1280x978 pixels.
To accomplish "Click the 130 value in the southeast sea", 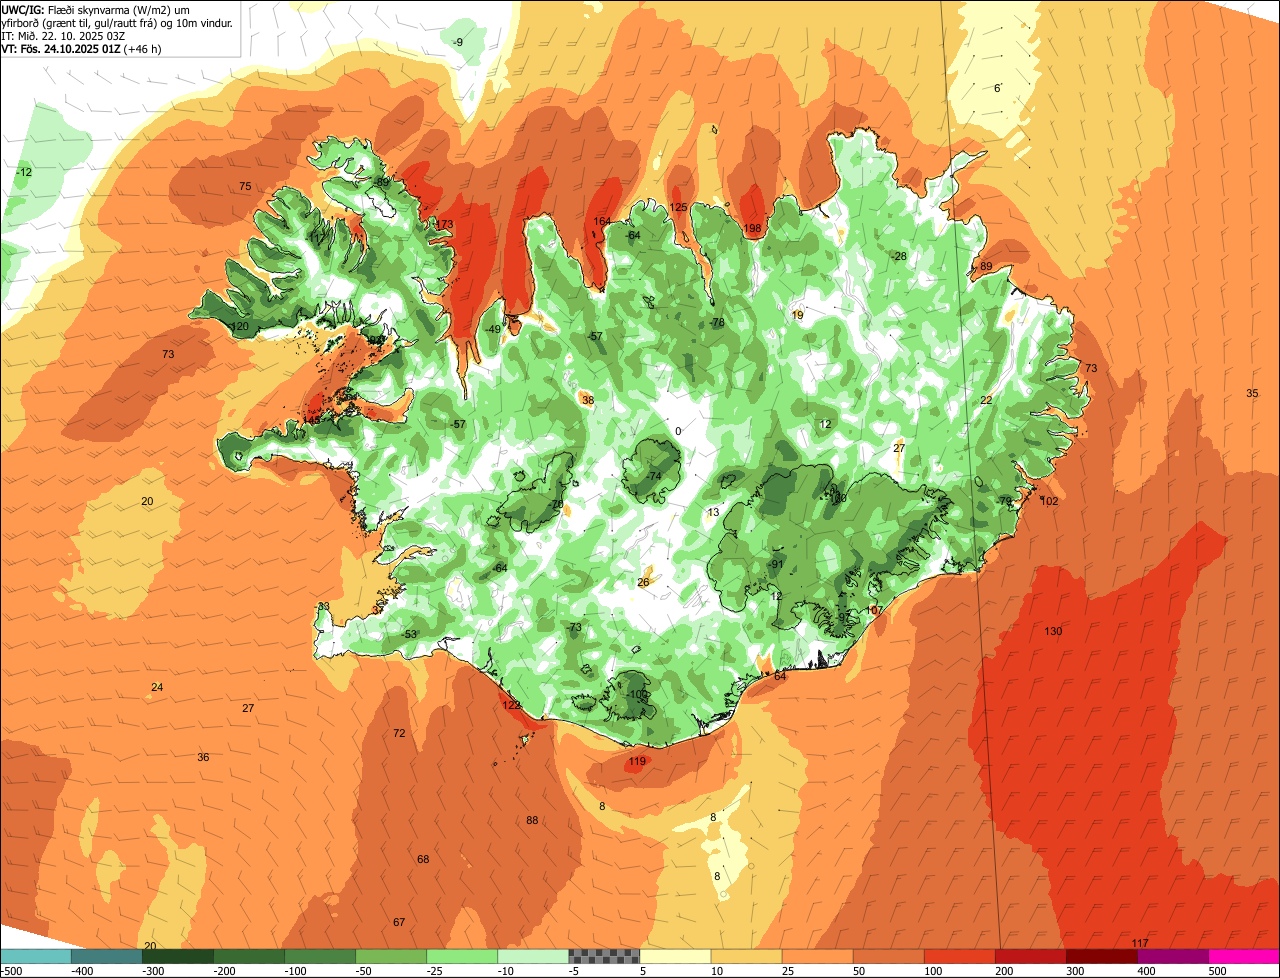I will (x=1053, y=631).
